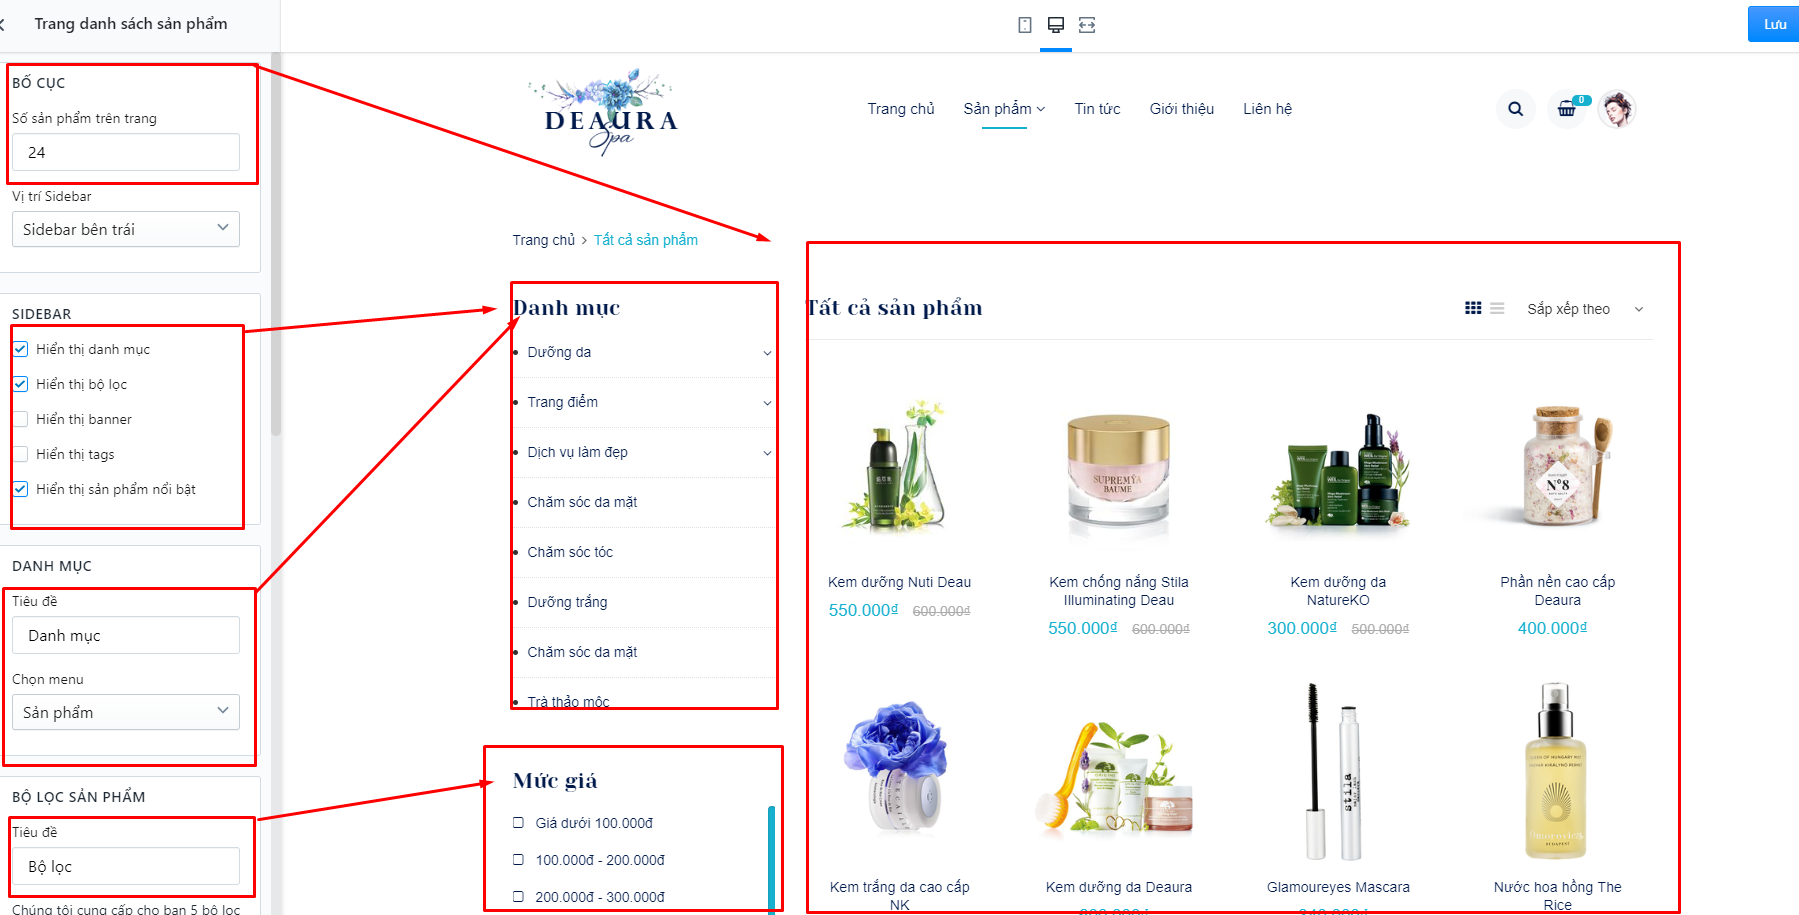Check the Giá dưới 100.000đ price filter
Image resolution: width=1799 pixels, height=915 pixels.
[518, 823]
